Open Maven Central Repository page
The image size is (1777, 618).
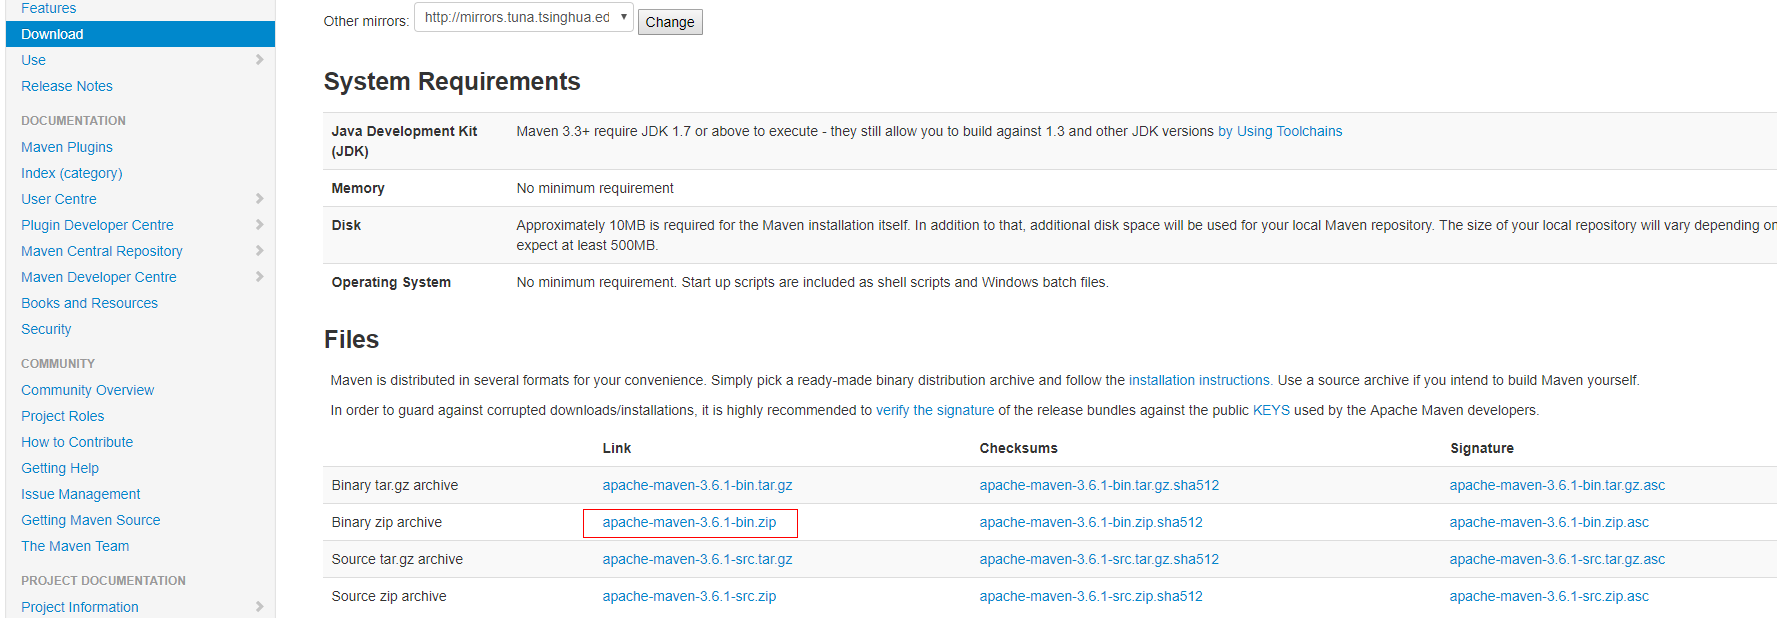coord(102,251)
